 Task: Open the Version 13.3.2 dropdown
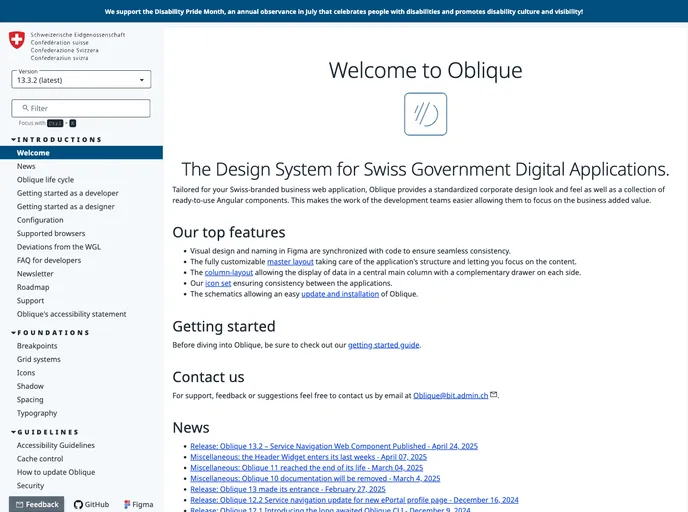click(x=81, y=80)
